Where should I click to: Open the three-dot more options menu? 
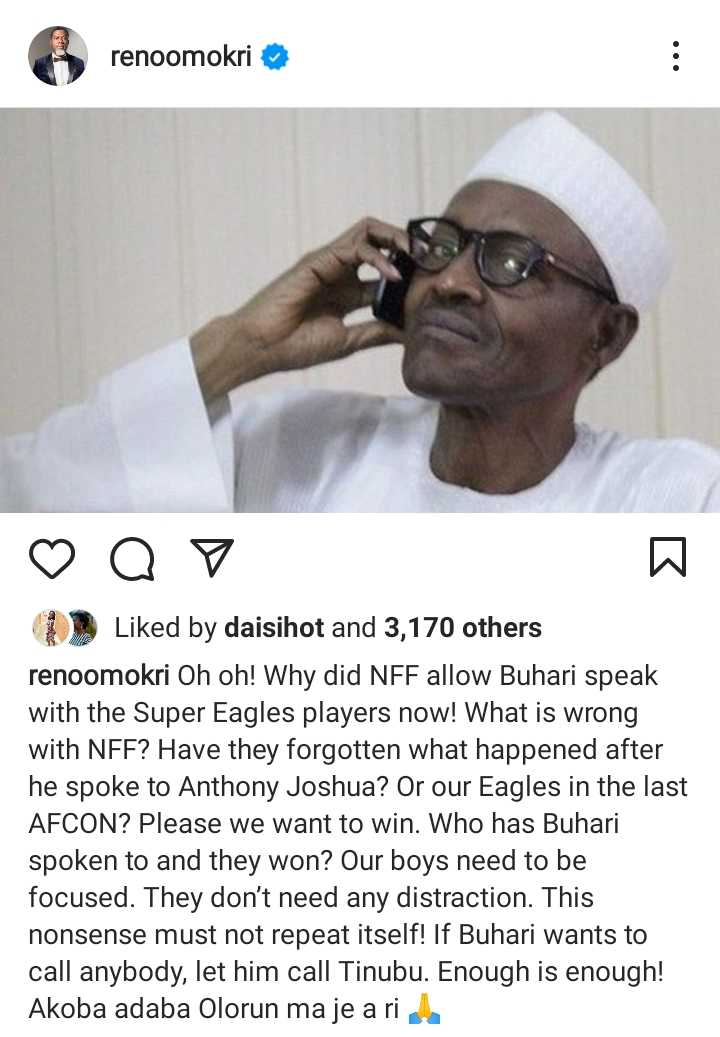click(x=675, y=56)
